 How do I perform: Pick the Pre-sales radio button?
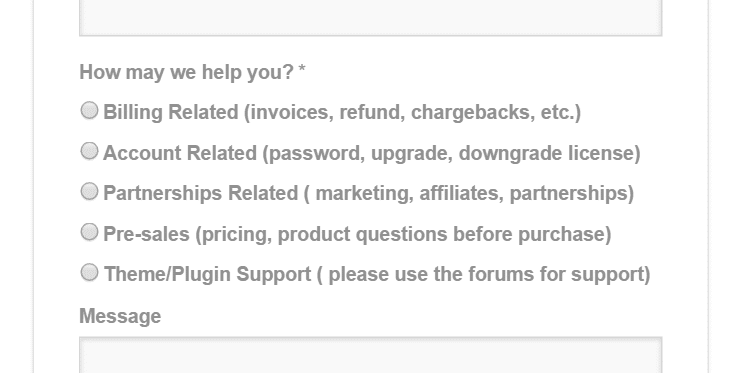point(89,232)
